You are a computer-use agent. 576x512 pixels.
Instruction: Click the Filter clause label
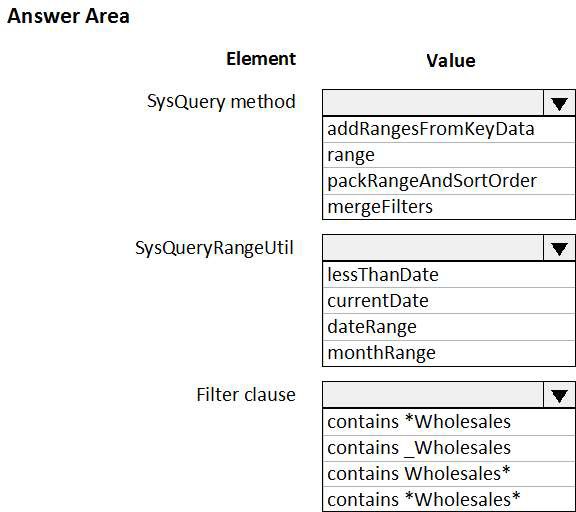coord(246,395)
